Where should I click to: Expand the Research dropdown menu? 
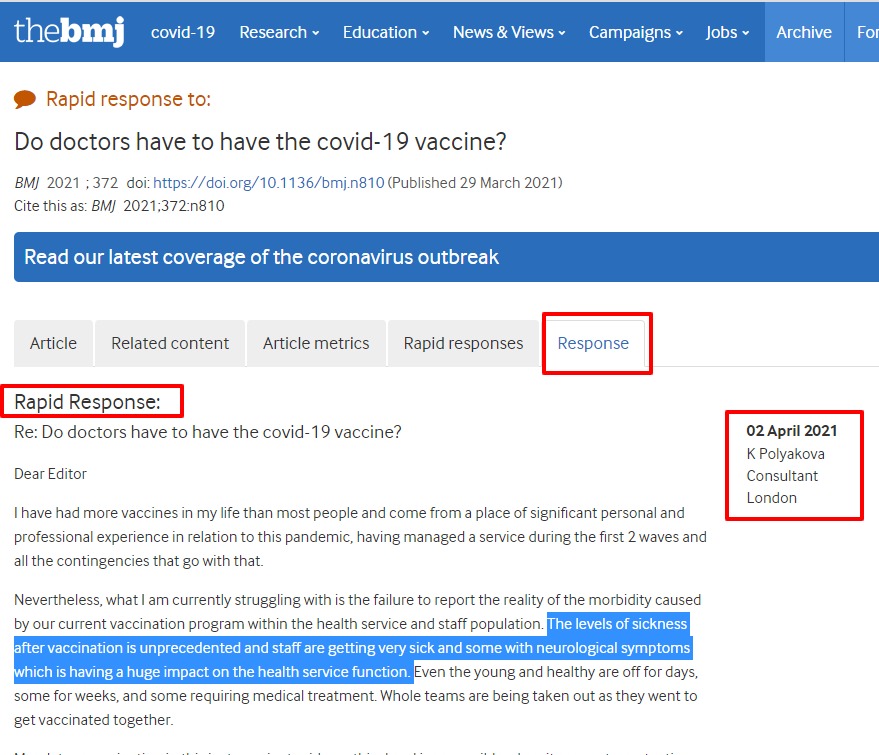[x=279, y=33]
